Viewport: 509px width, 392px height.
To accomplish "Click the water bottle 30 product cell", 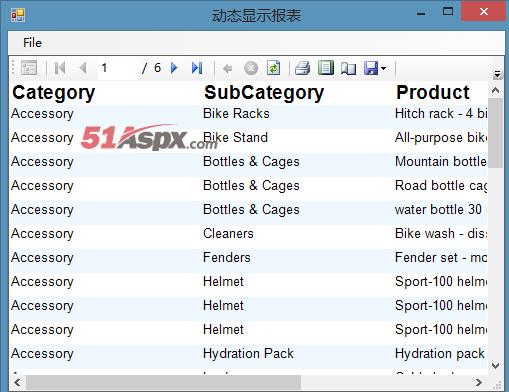I will point(441,209).
